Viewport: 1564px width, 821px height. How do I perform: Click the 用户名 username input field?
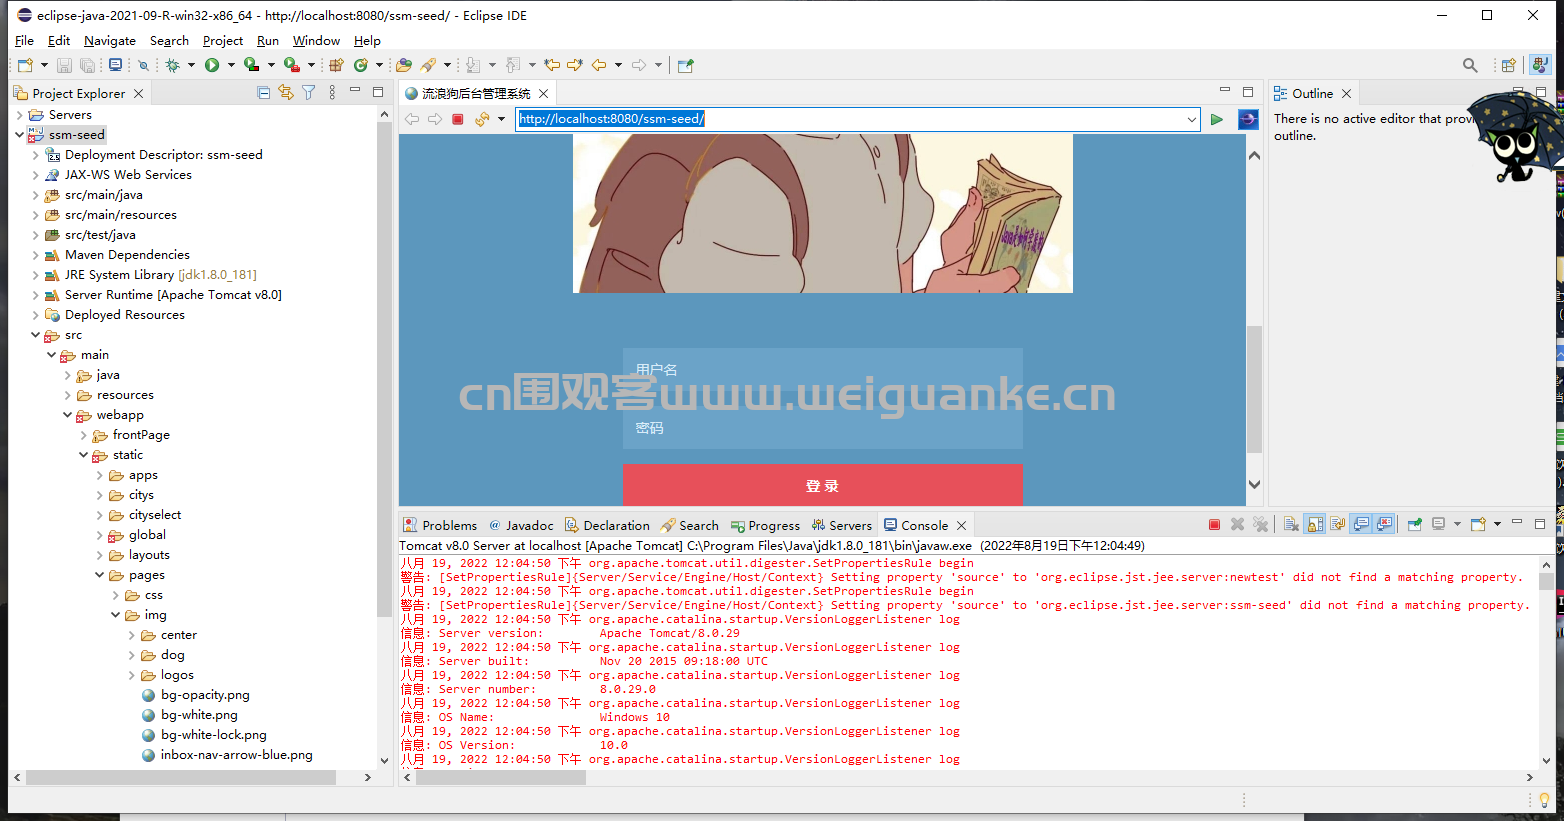pos(823,370)
